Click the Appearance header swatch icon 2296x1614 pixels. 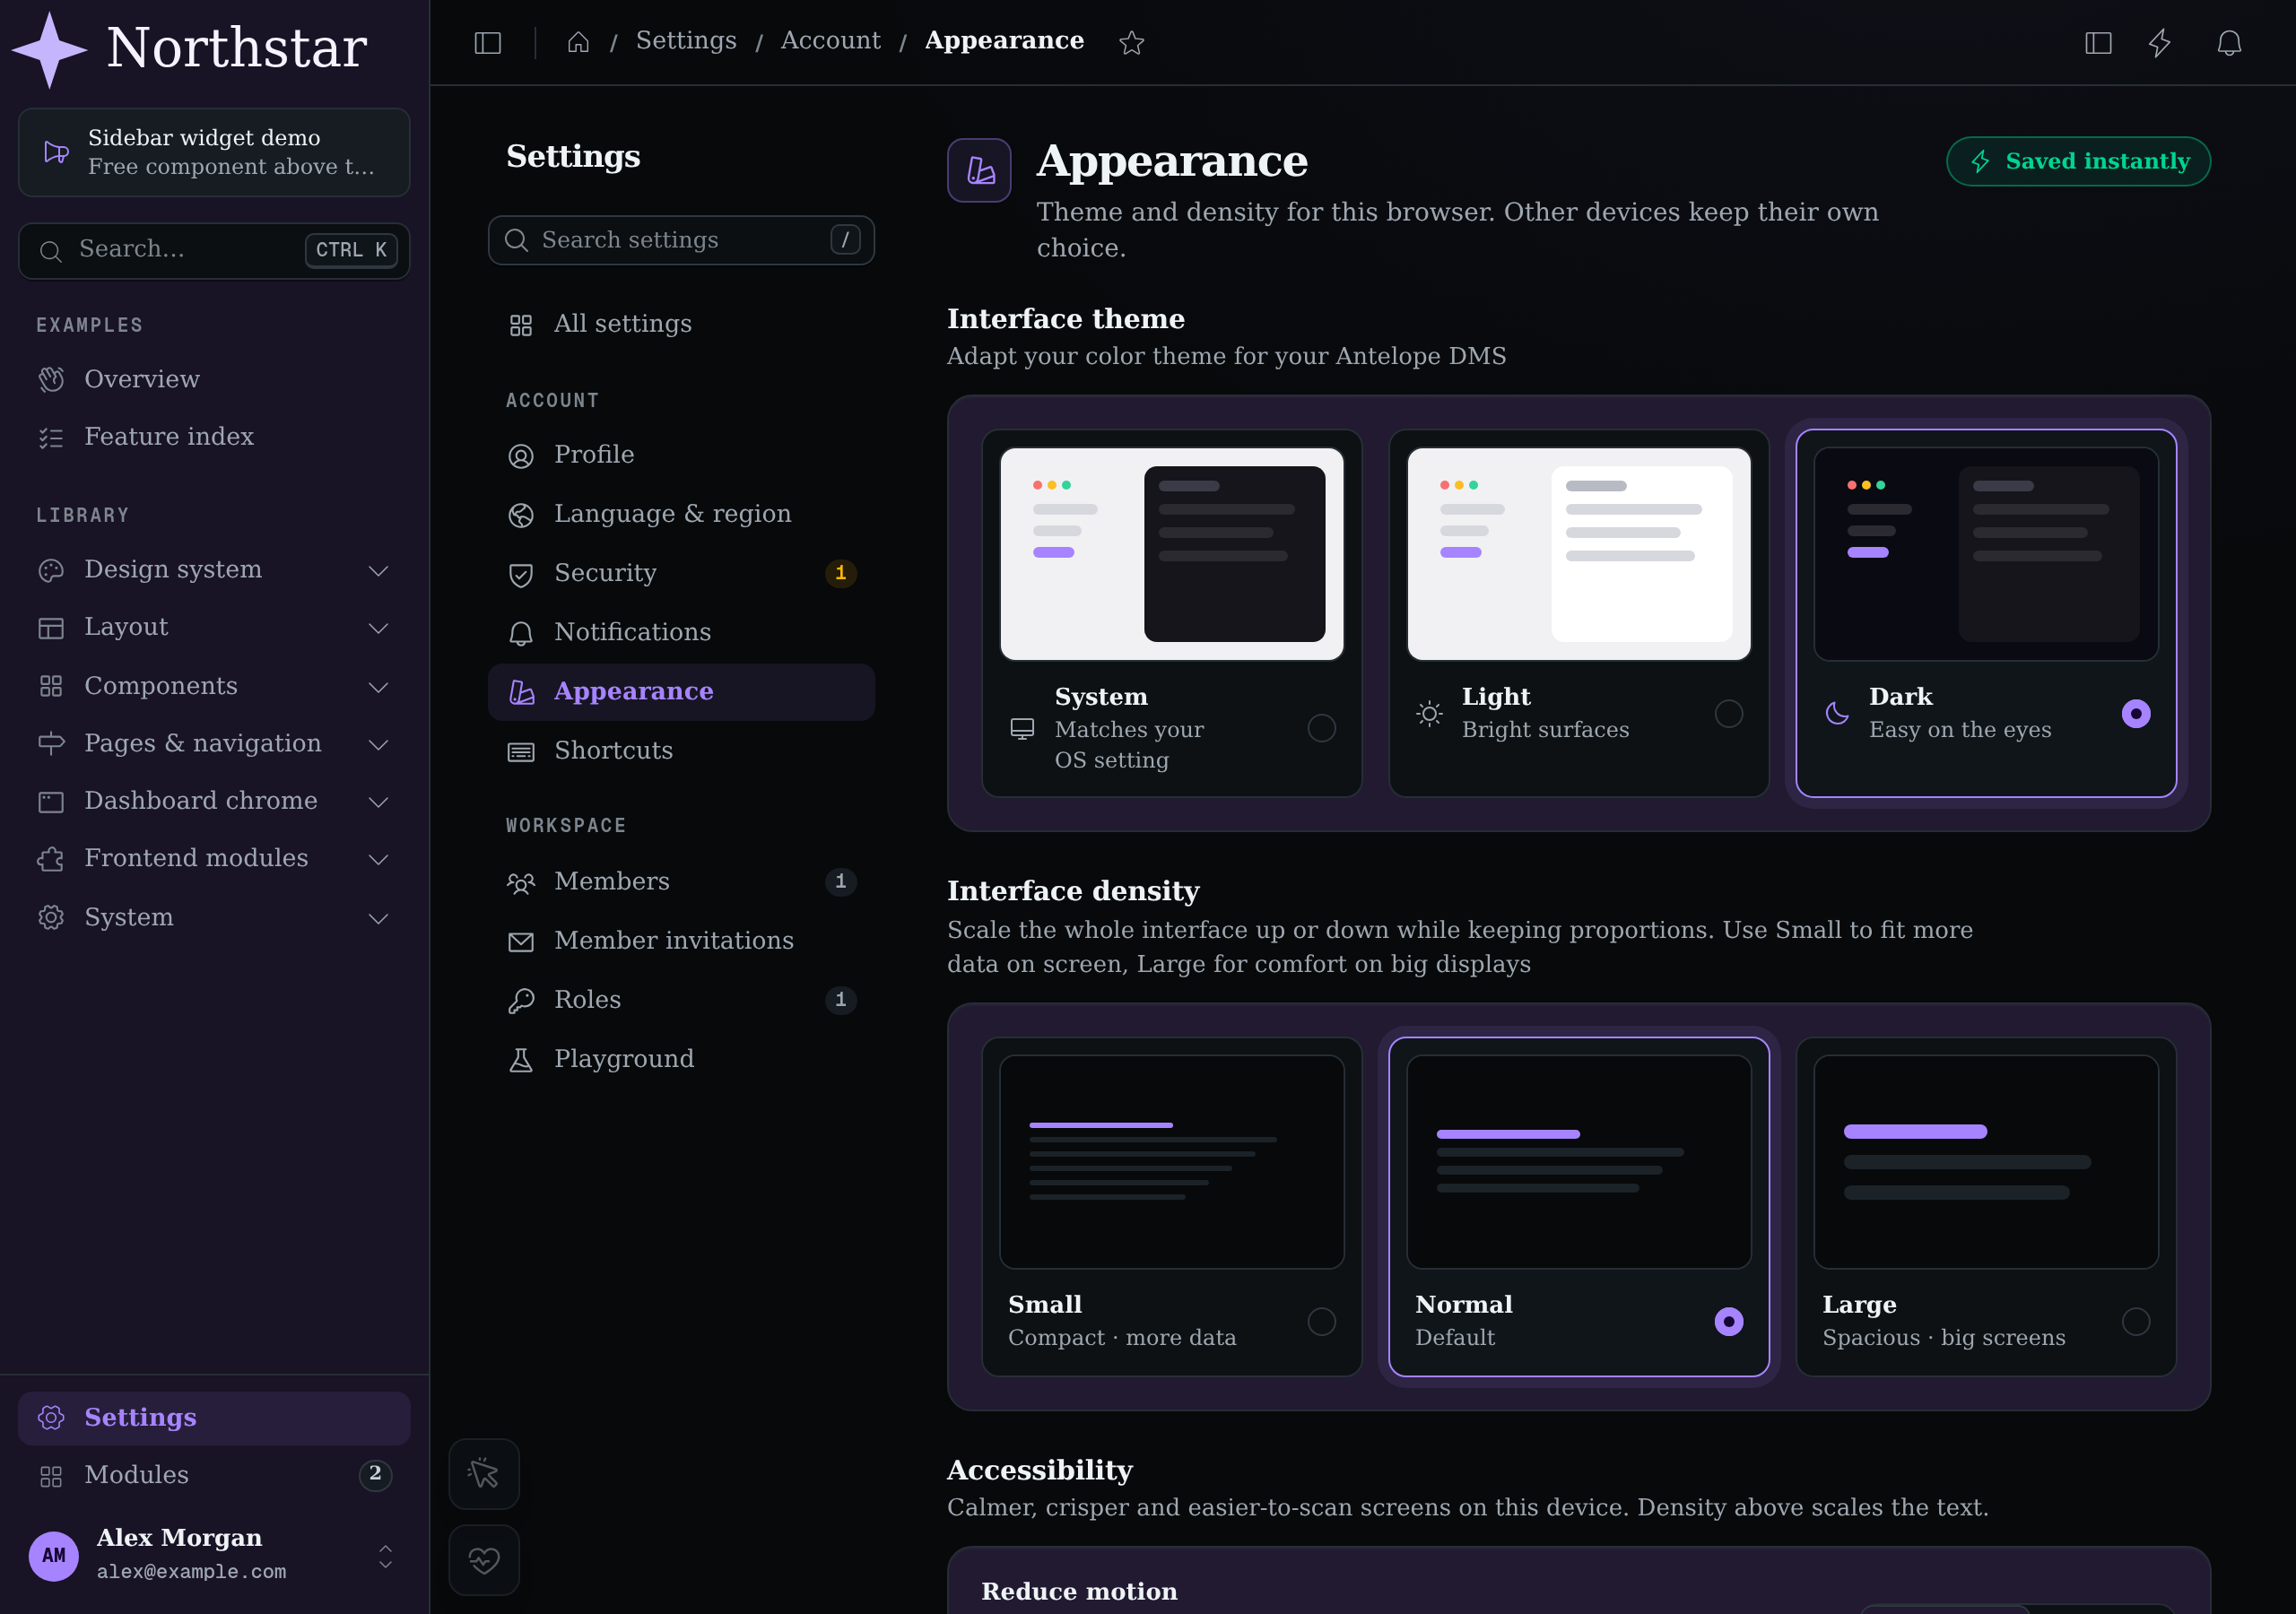coord(979,170)
